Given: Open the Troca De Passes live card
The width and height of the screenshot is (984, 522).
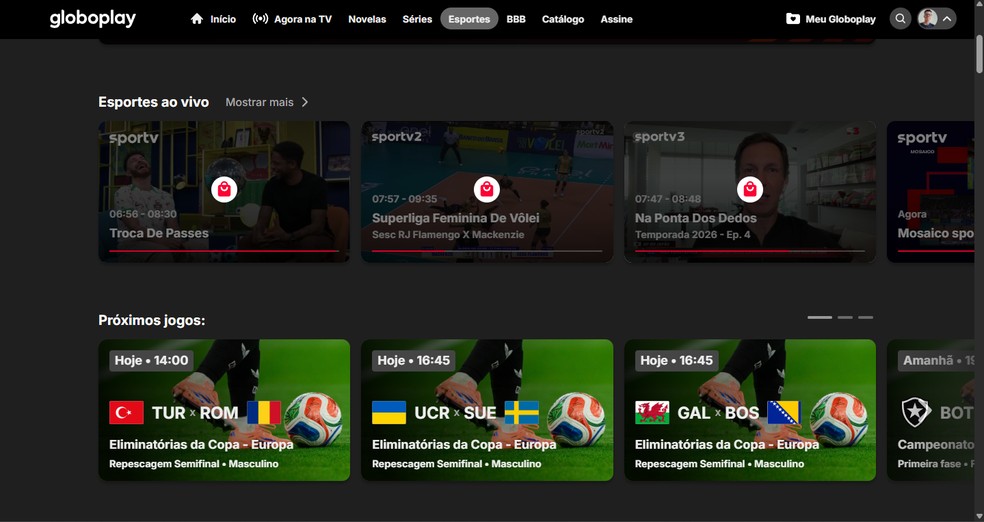Looking at the screenshot, I should (x=224, y=191).
